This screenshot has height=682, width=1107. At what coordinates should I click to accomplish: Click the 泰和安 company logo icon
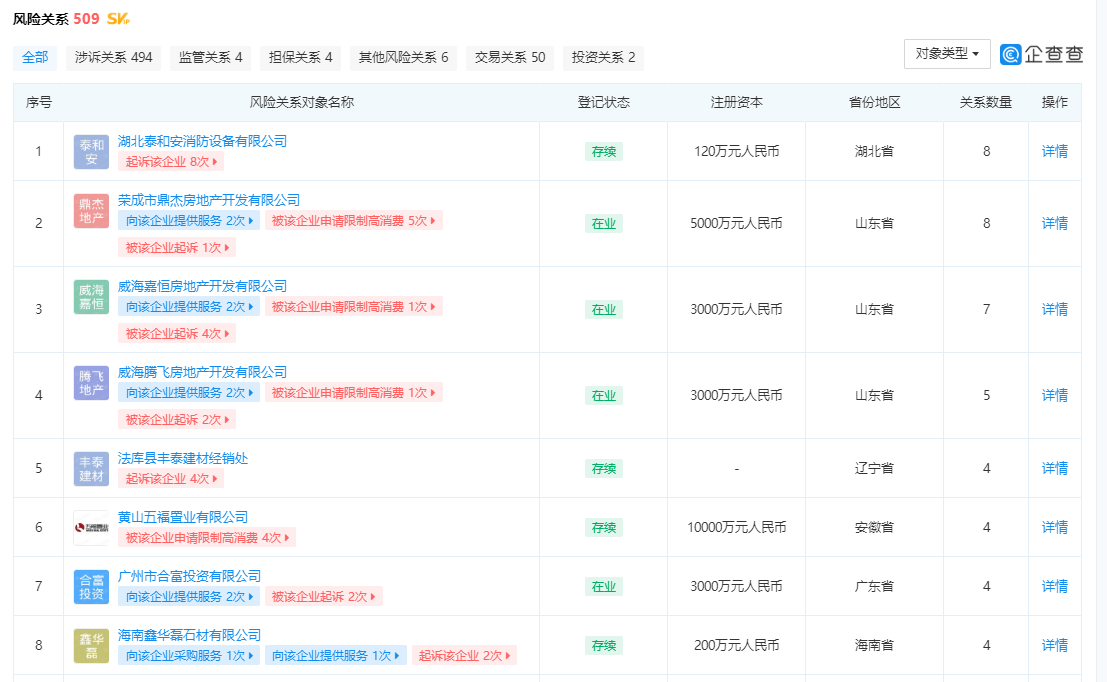tap(91, 152)
